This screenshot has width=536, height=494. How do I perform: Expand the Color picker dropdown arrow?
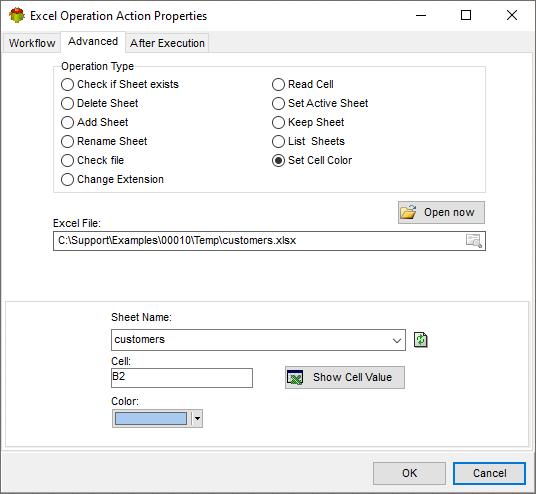pos(197,418)
